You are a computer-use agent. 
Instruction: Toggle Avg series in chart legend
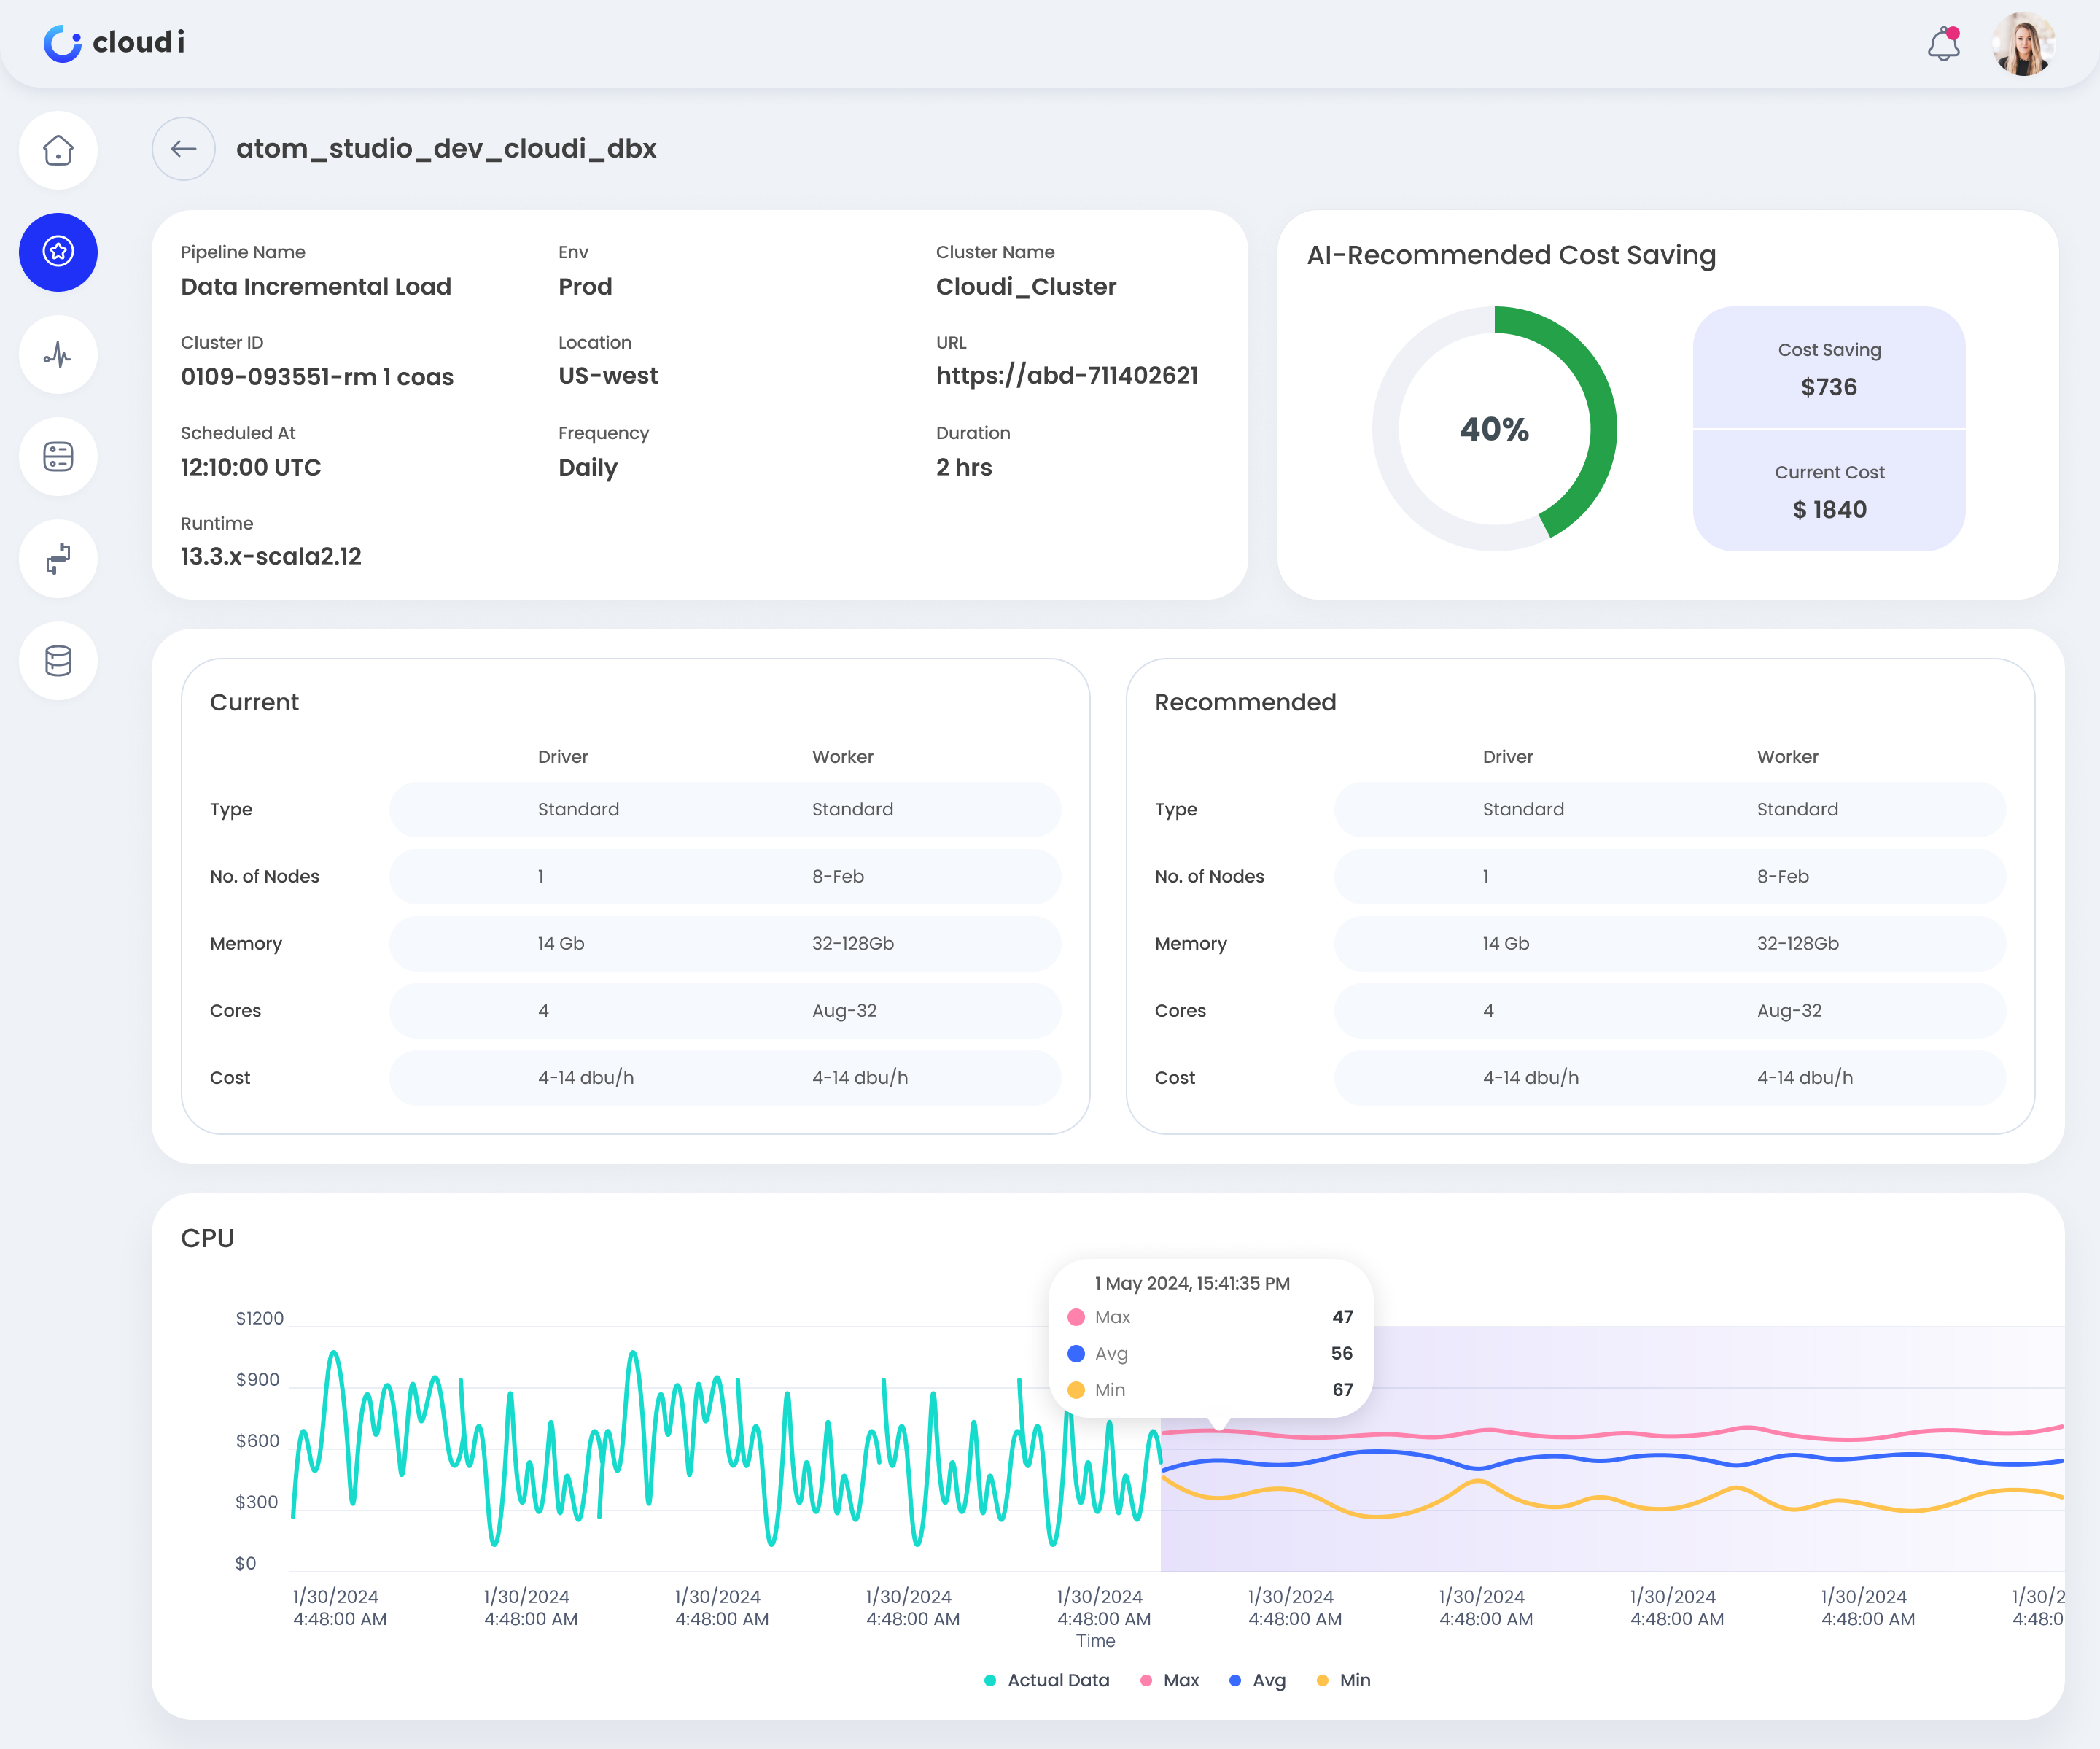(1257, 1680)
